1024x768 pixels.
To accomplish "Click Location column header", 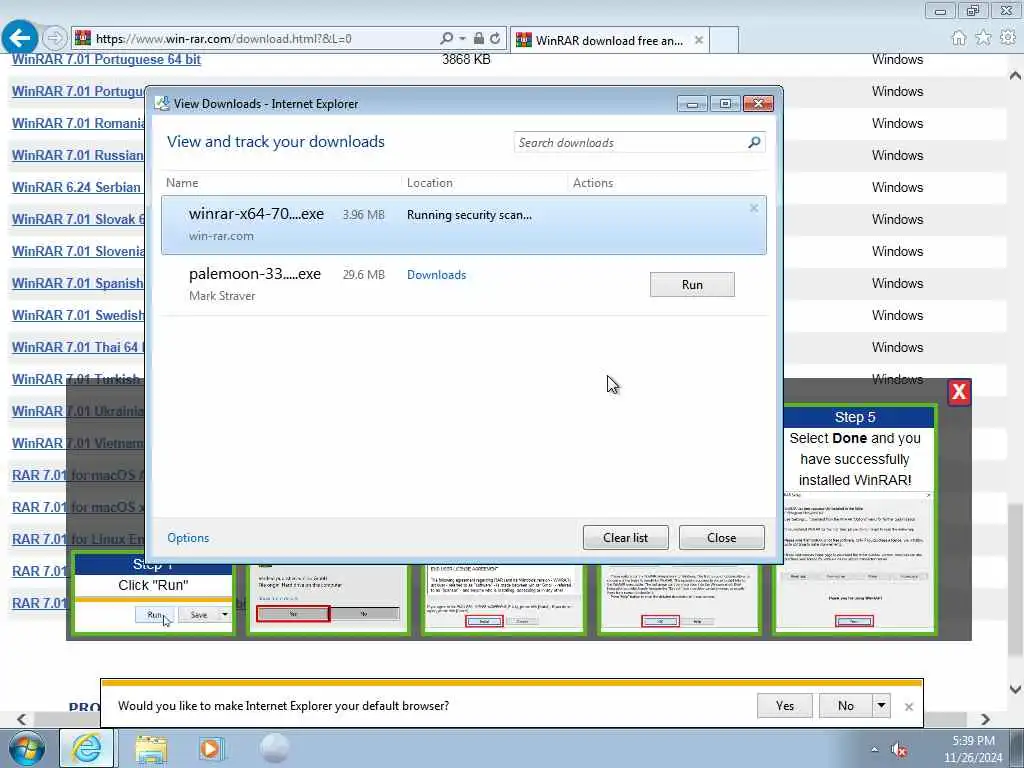I will click(x=430, y=183).
